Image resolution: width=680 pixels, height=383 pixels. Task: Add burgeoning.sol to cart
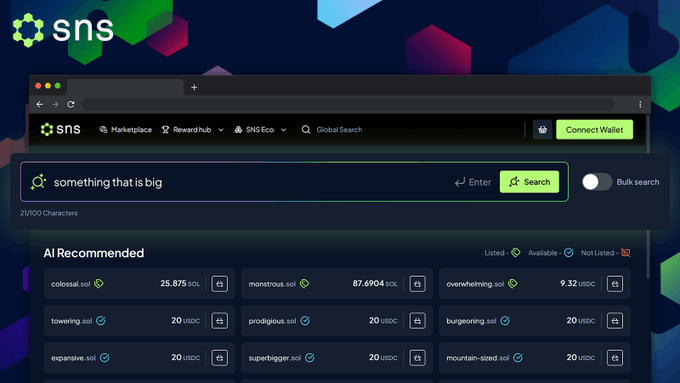tap(615, 321)
